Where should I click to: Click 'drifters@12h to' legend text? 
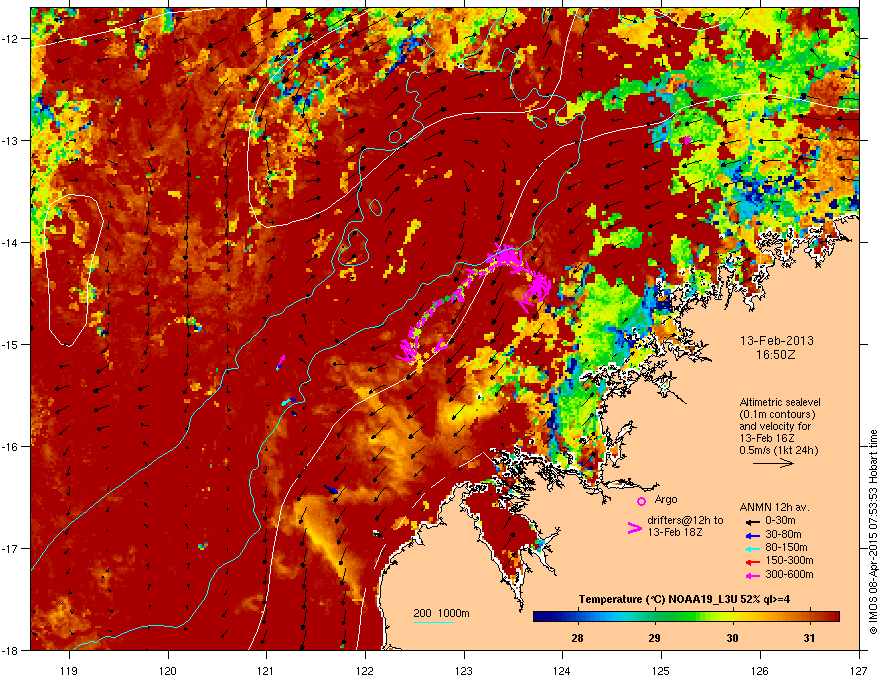coord(685,521)
